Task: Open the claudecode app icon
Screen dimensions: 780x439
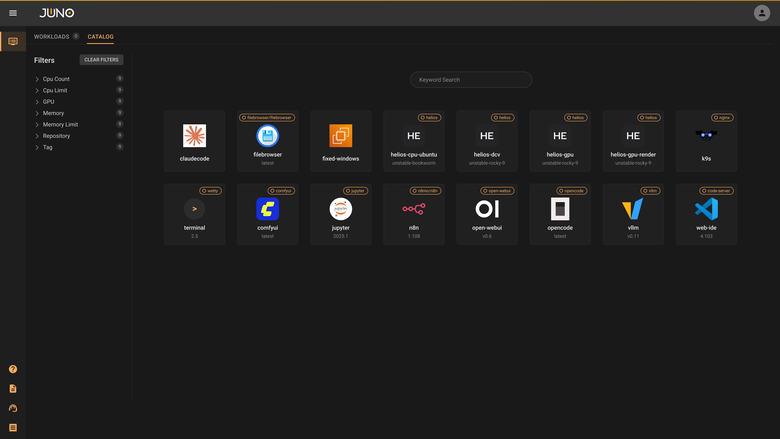Action: pos(195,136)
